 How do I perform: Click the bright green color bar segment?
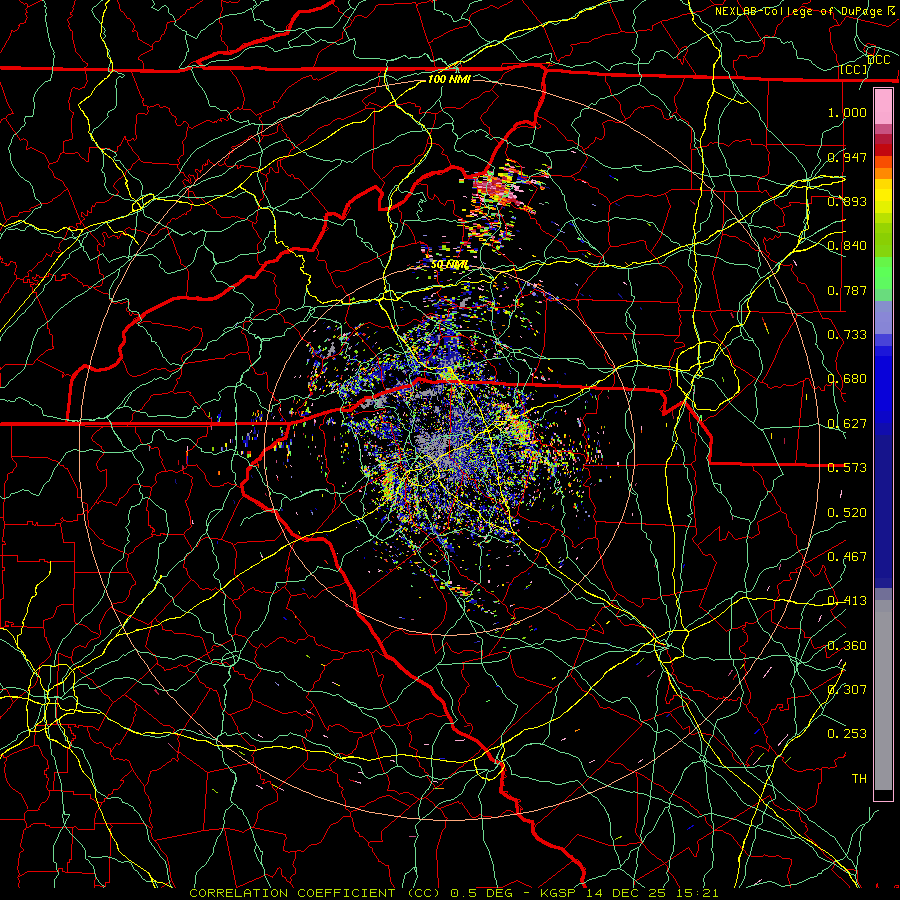click(x=883, y=273)
